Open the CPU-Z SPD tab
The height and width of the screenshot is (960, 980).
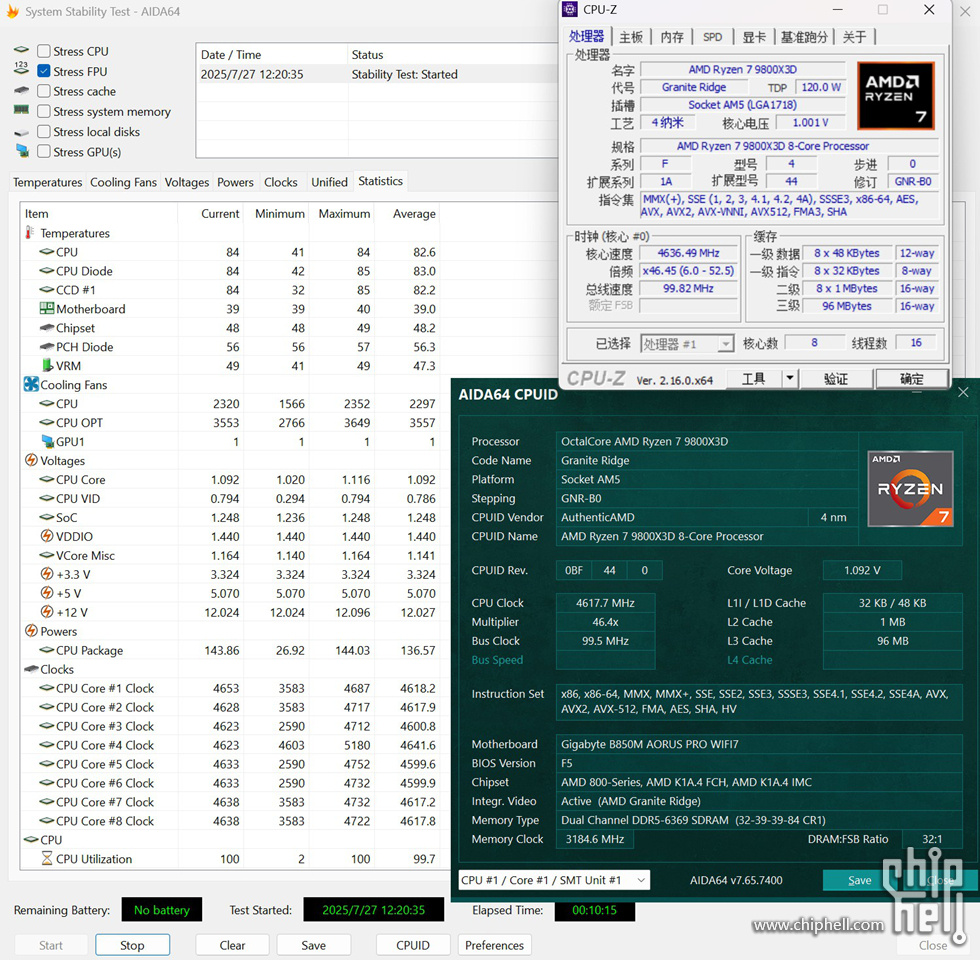pyautogui.click(x=712, y=37)
